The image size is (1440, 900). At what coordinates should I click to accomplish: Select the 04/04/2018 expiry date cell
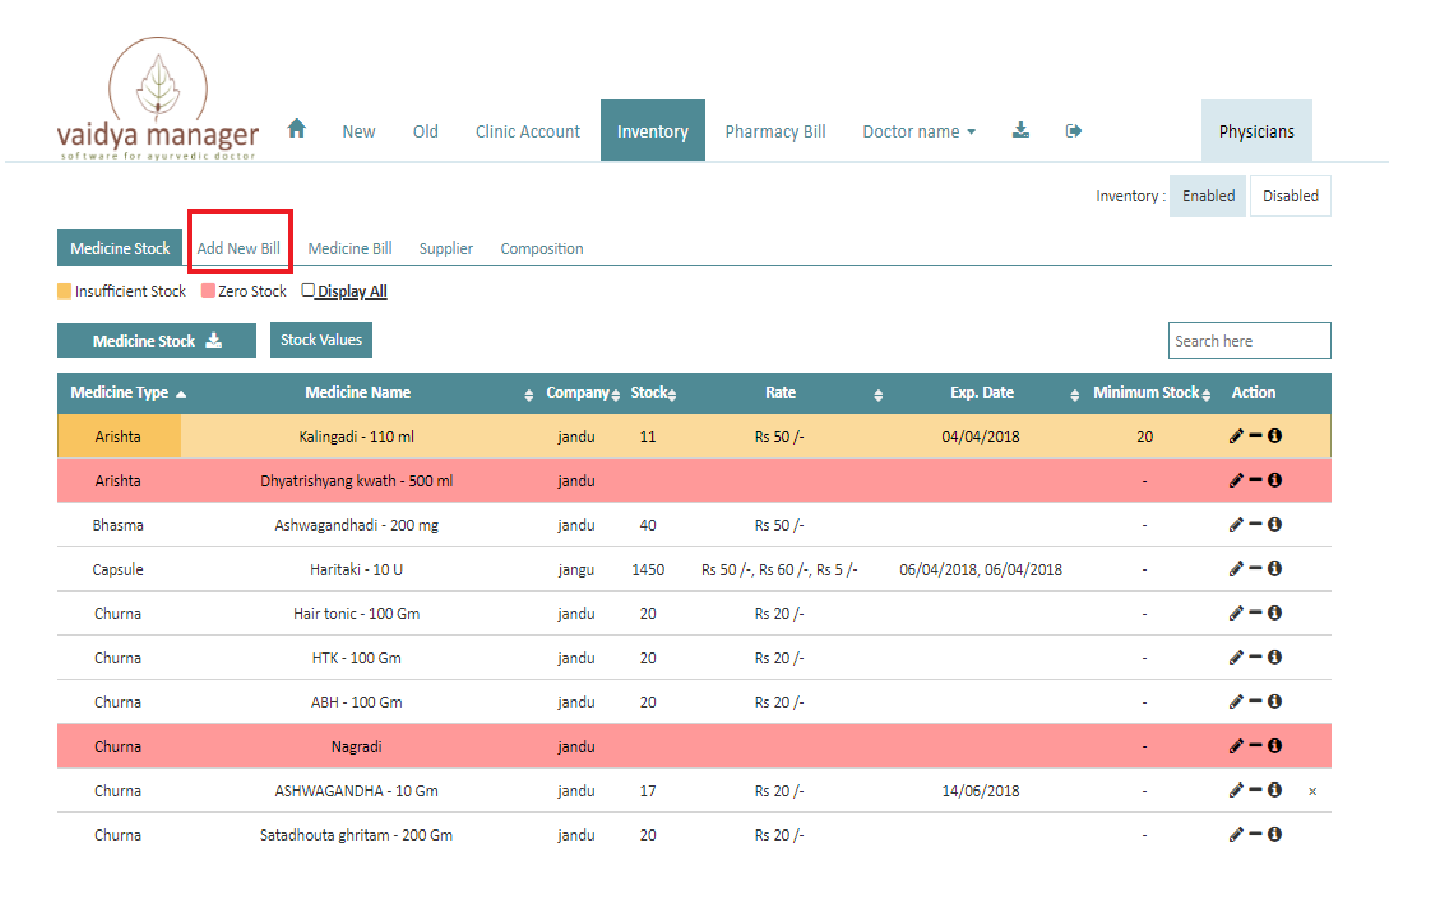pyautogui.click(x=981, y=437)
